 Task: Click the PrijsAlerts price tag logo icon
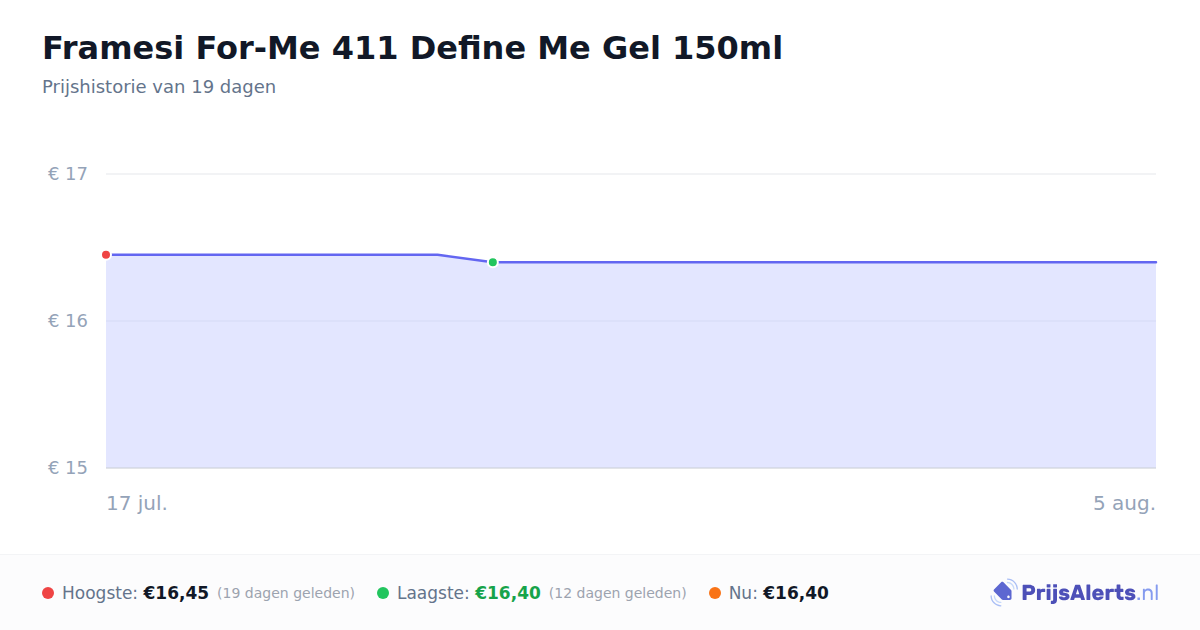click(1003, 593)
